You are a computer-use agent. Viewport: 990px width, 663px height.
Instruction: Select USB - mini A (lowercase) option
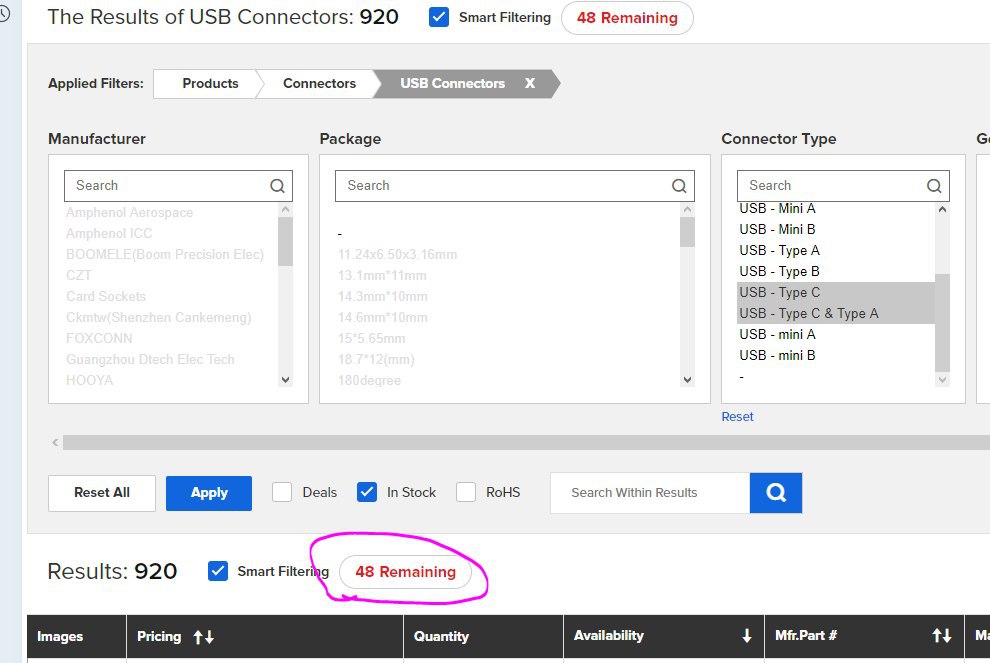pyautogui.click(x=777, y=334)
